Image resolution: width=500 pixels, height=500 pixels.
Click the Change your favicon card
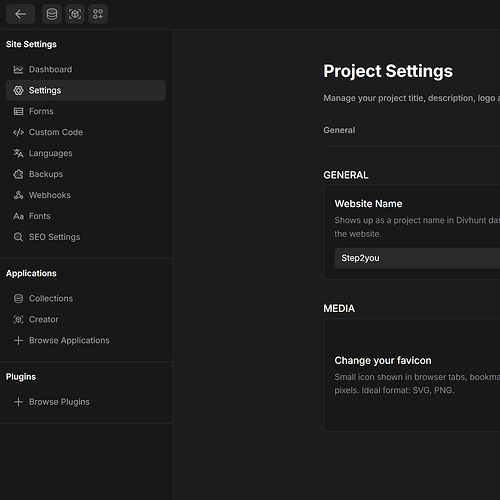tap(412, 375)
